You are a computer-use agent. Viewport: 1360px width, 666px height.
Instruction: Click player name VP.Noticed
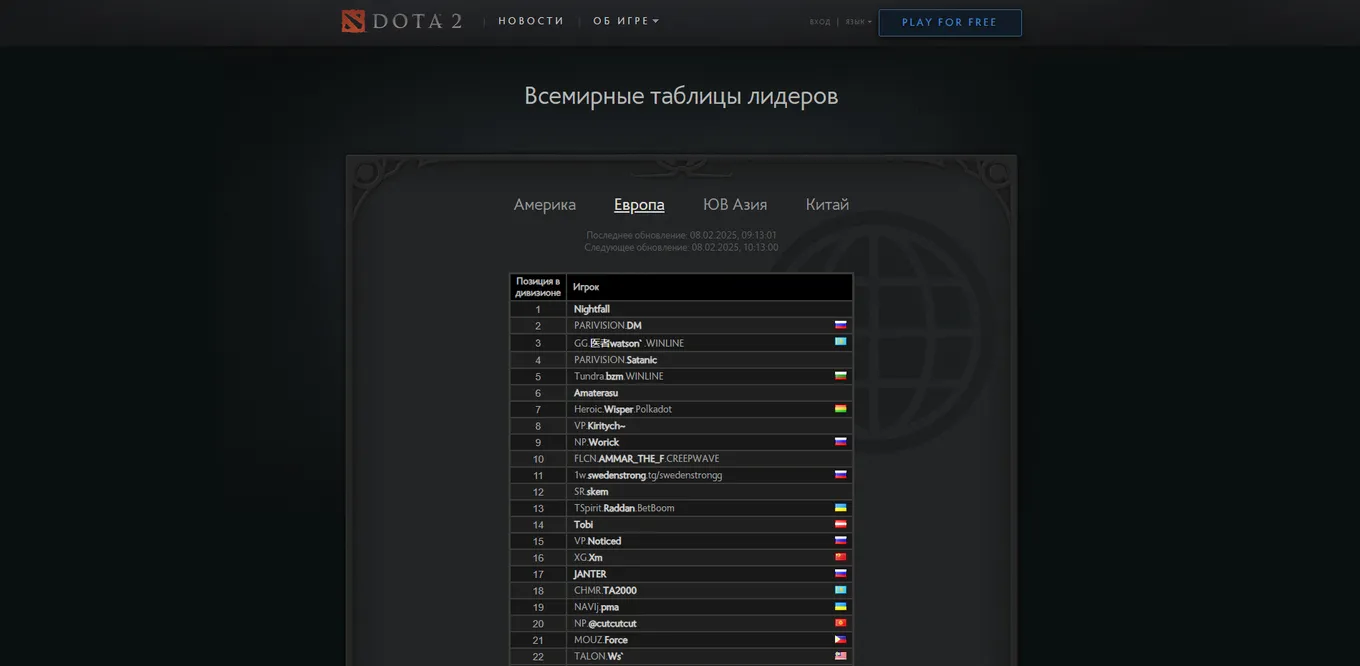point(597,541)
